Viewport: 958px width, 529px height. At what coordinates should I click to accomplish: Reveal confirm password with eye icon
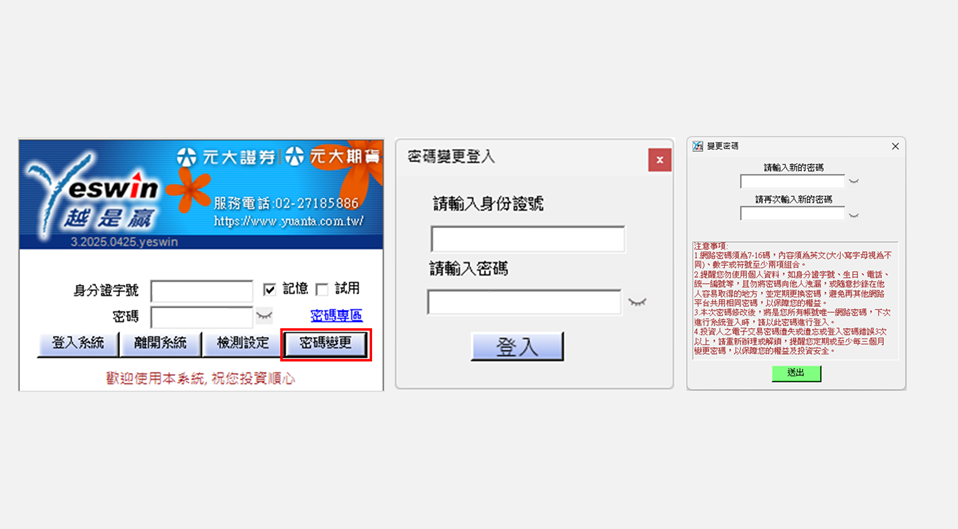[x=854, y=215]
